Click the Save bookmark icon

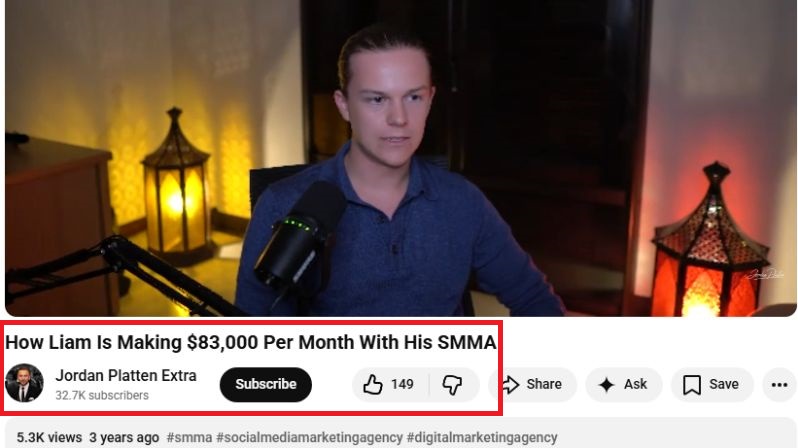click(x=692, y=384)
